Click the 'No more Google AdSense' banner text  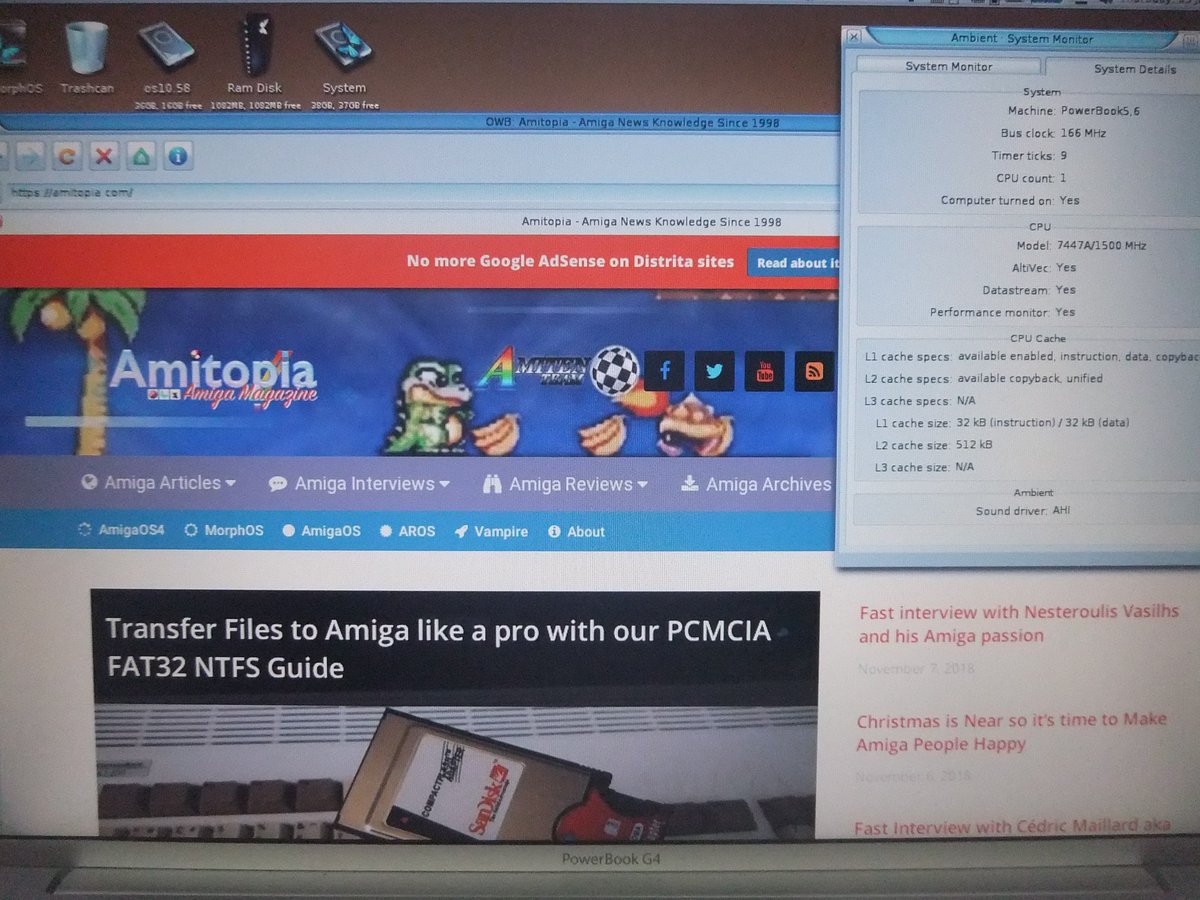point(570,261)
